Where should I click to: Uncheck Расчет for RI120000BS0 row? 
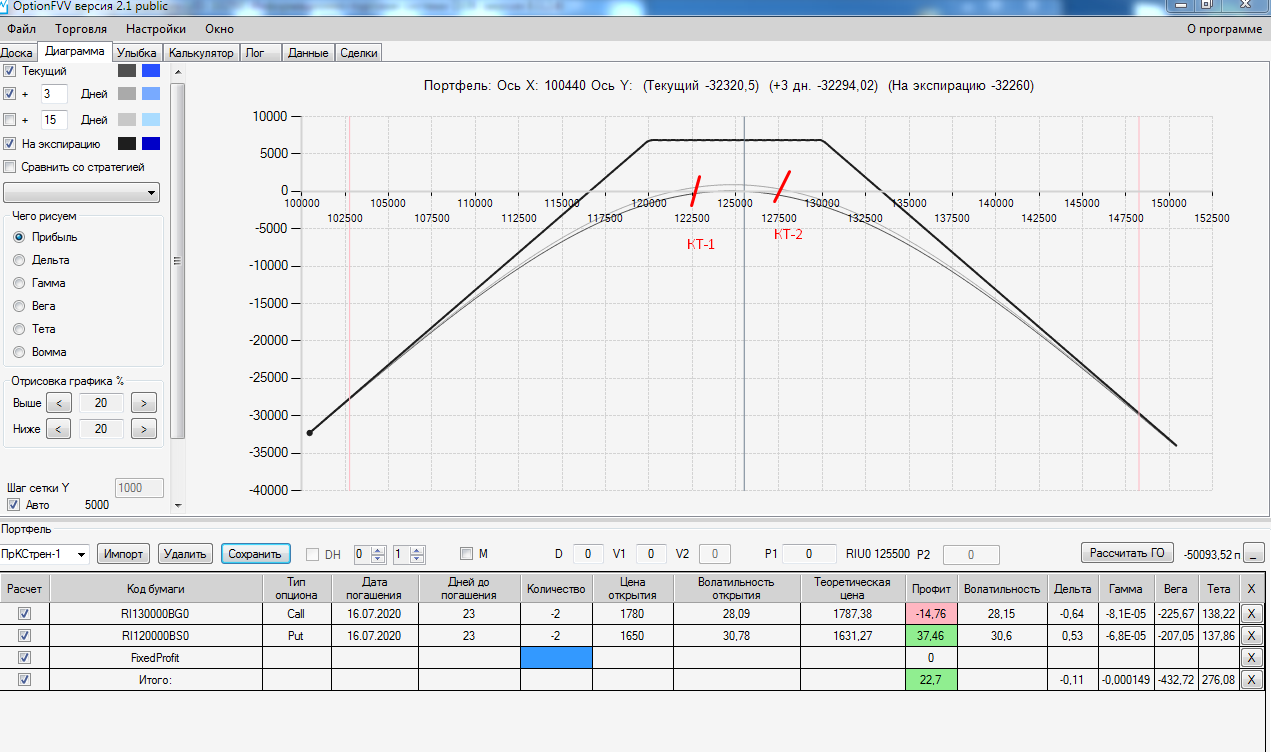(x=25, y=635)
